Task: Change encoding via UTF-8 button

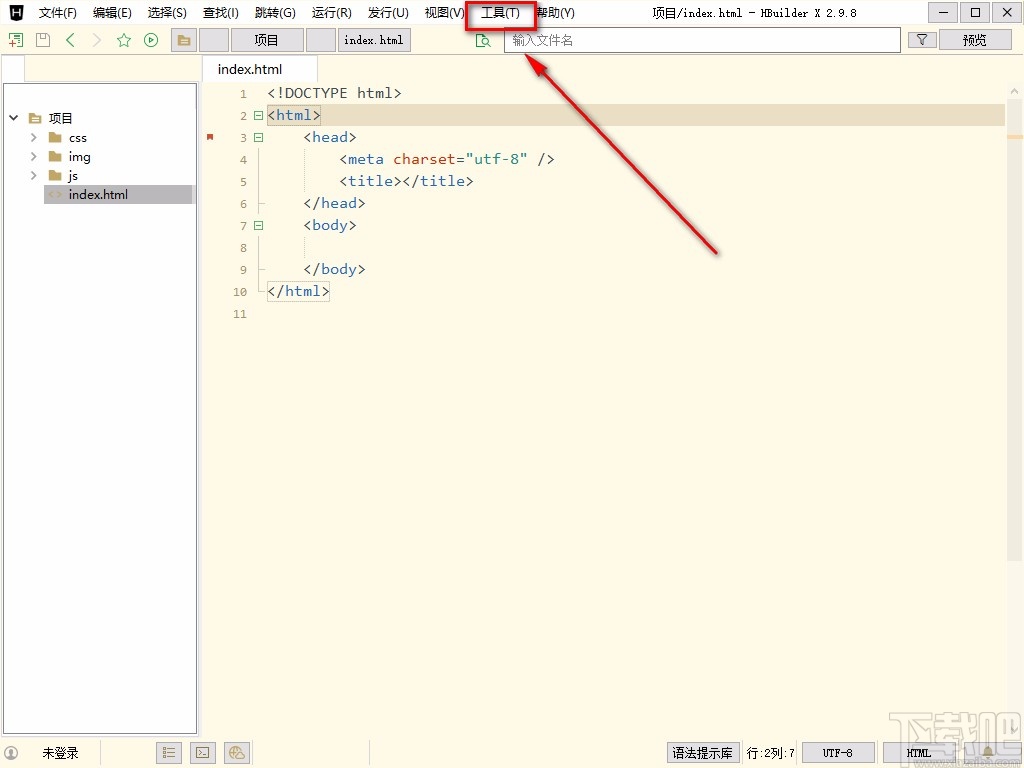Action: pos(838,753)
